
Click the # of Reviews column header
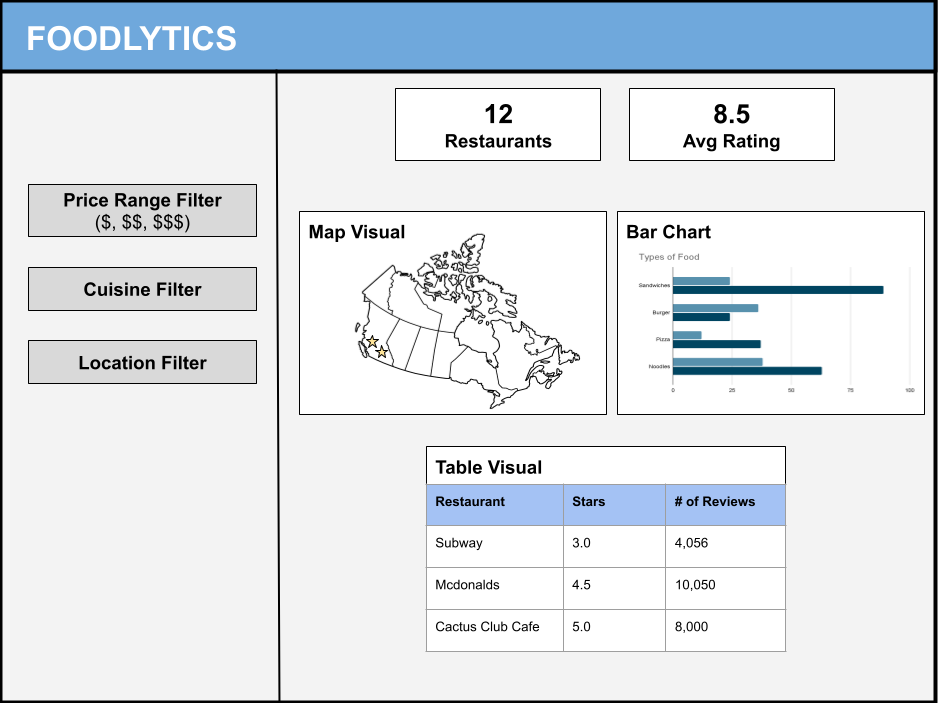click(x=714, y=501)
